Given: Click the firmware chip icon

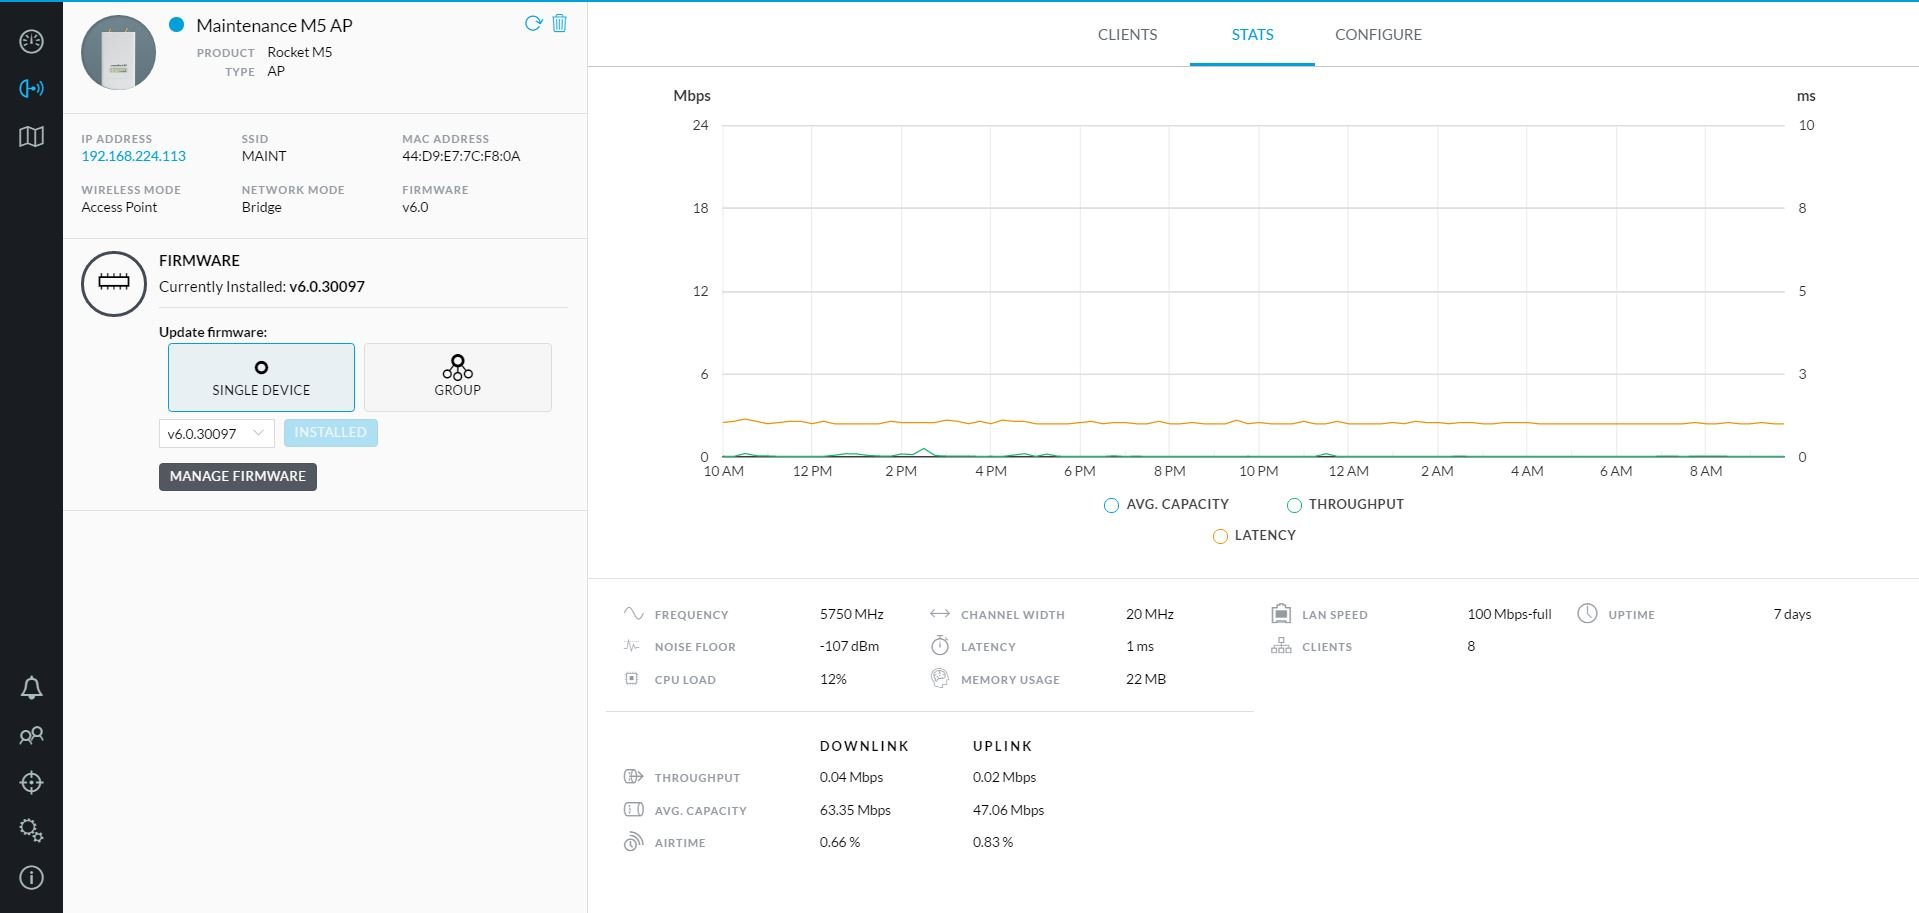Looking at the screenshot, I should point(114,284).
